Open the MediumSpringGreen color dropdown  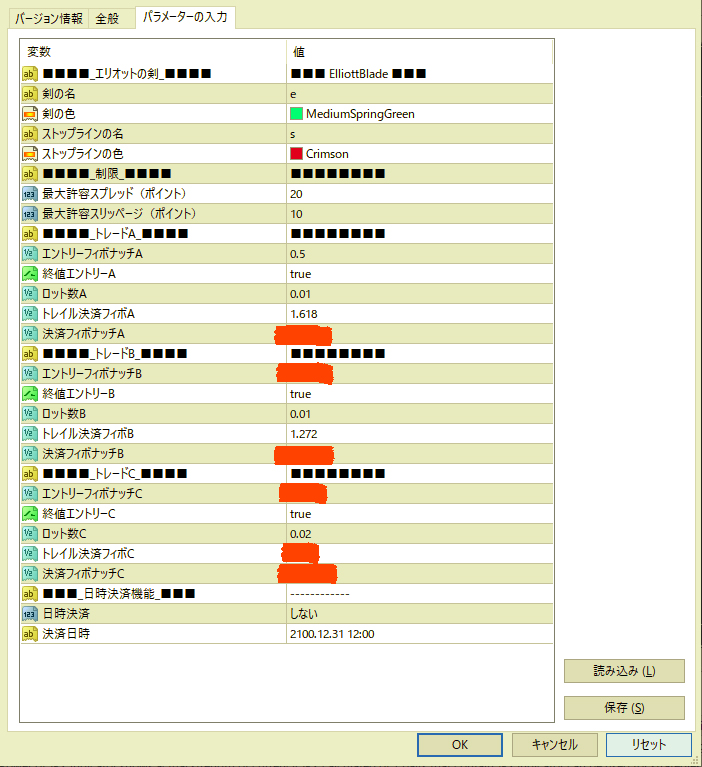click(x=418, y=114)
